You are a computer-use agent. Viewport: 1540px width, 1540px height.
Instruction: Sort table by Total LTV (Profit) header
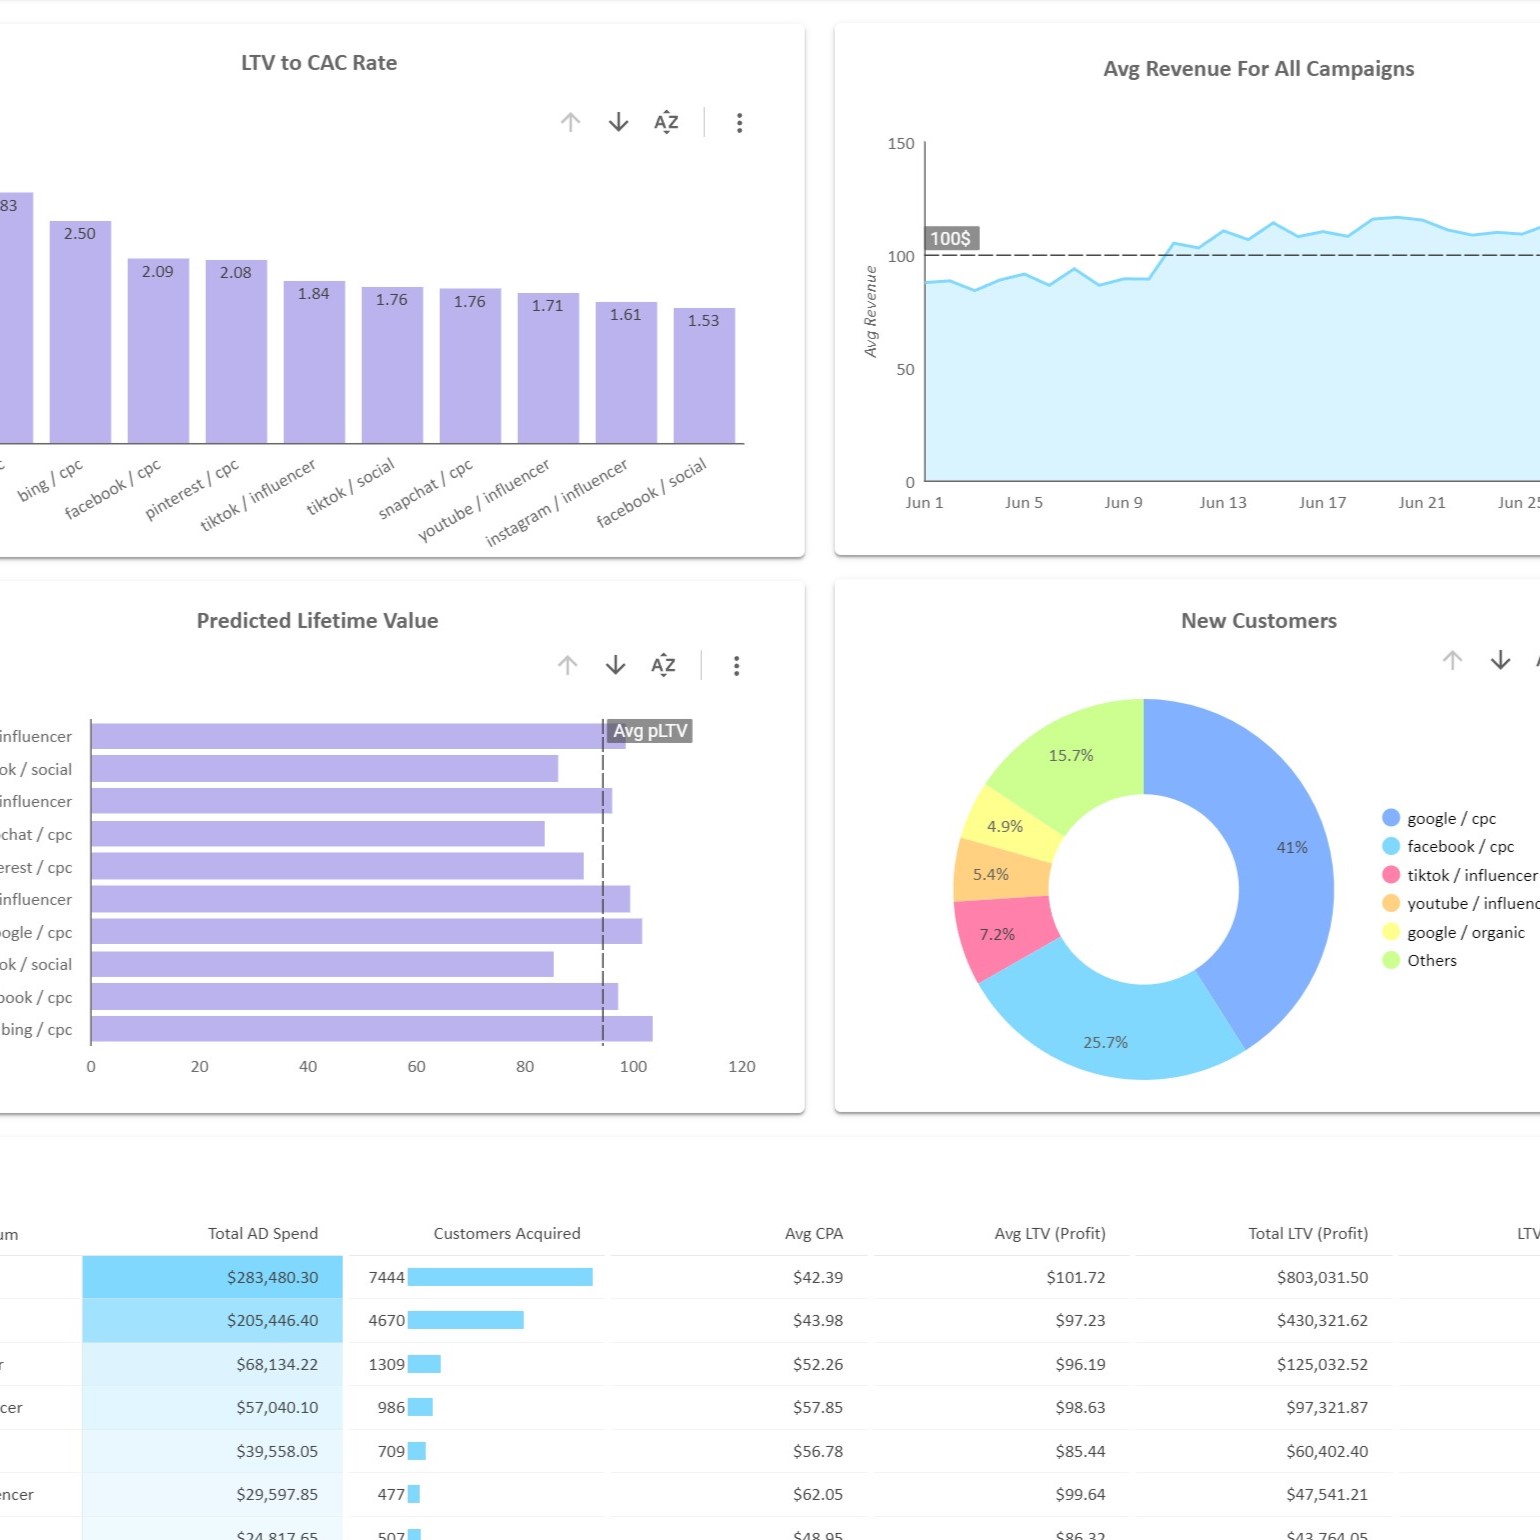[1308, 1233]
